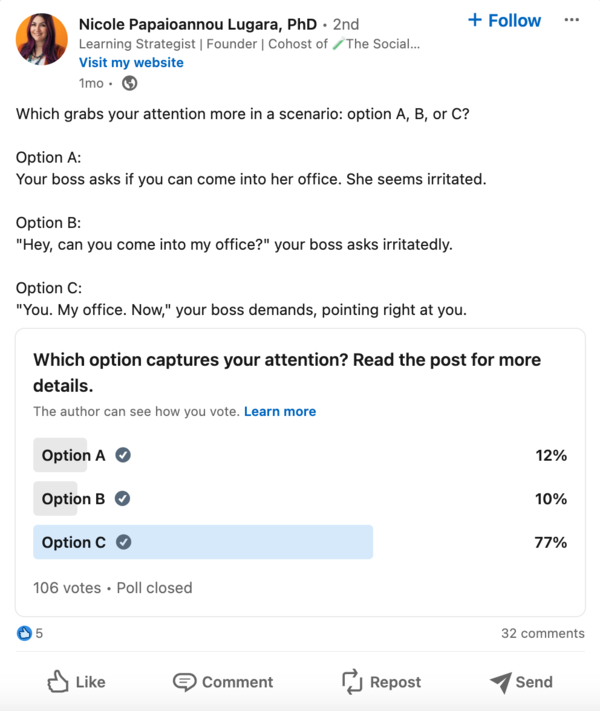Click the Learning Strategist headline text
Image resolution: width=600 pixels, height=711 pixels.
coord(248,44)
